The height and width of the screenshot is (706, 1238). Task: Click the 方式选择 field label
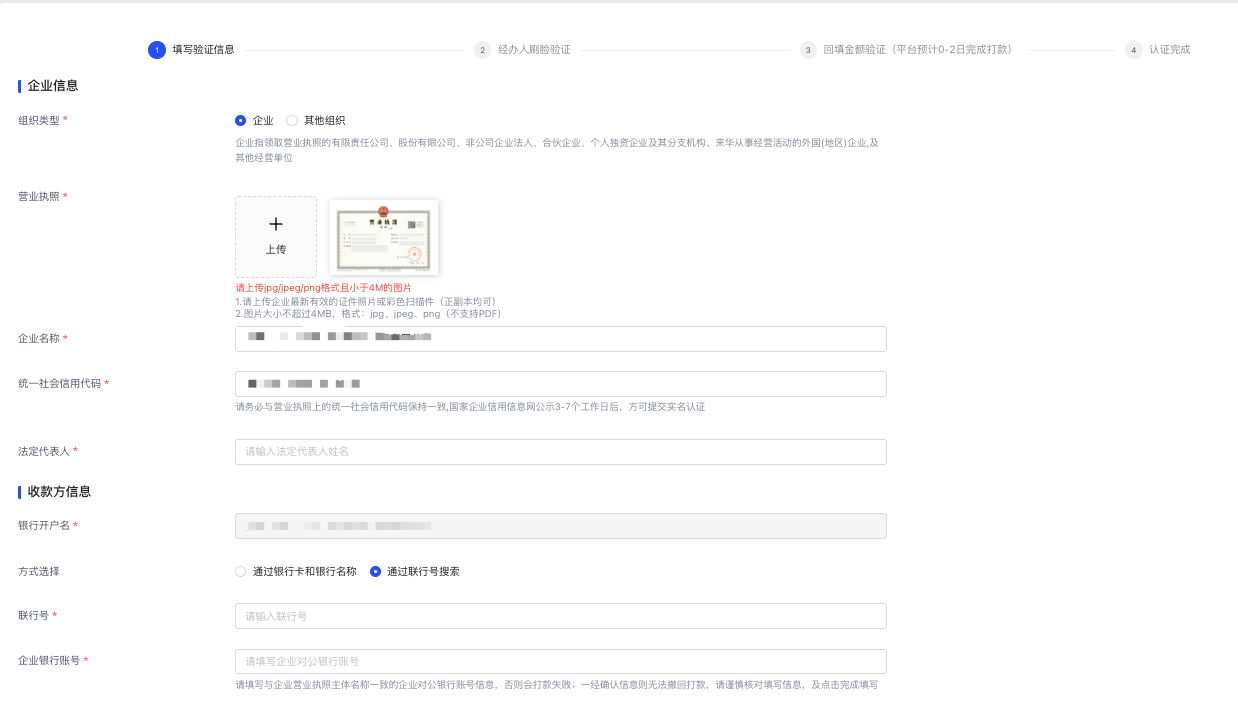pyautogui.click(x=39, y=572)
